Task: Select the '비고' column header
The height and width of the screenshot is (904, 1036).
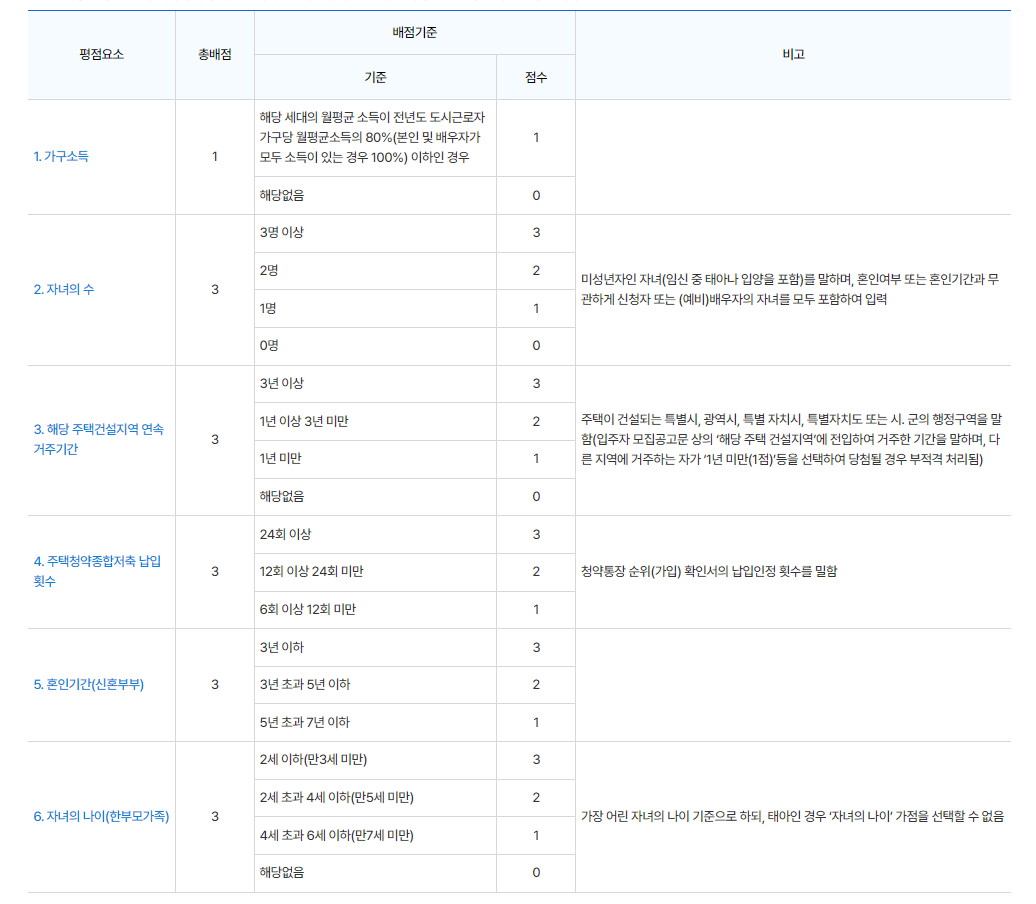Action: click(x=793, y=55)
